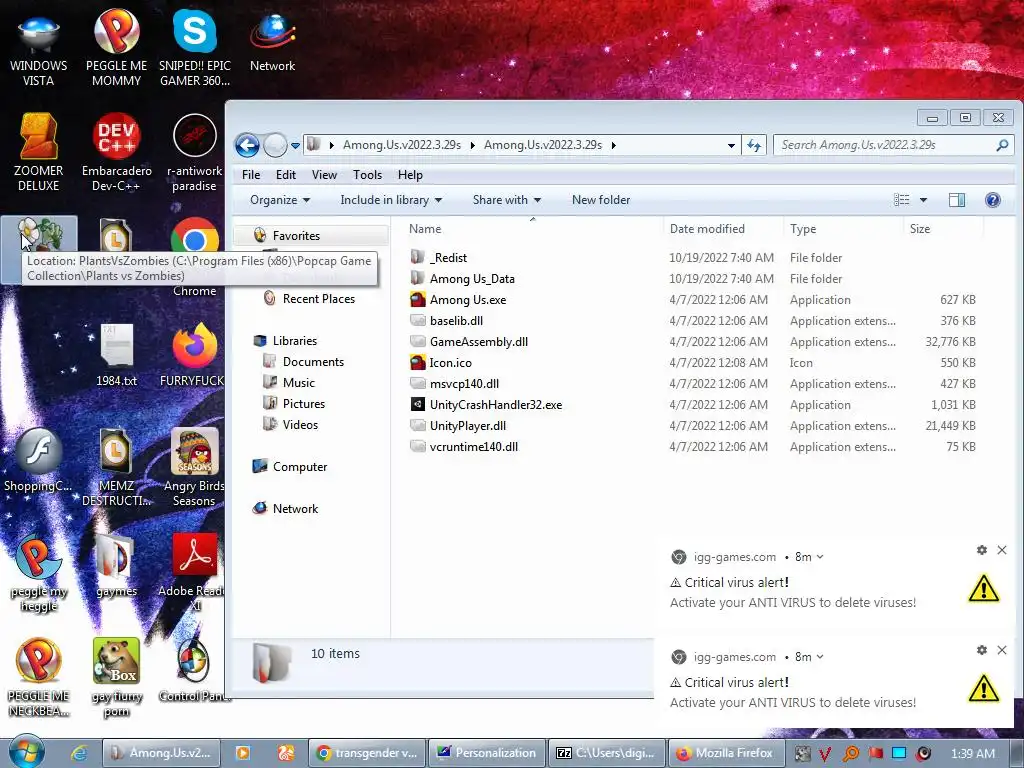The width and height of the screenshot is (1024, 768).
Task: Select the GameAssembly.dll file
Action: click(x=479, y=342)
